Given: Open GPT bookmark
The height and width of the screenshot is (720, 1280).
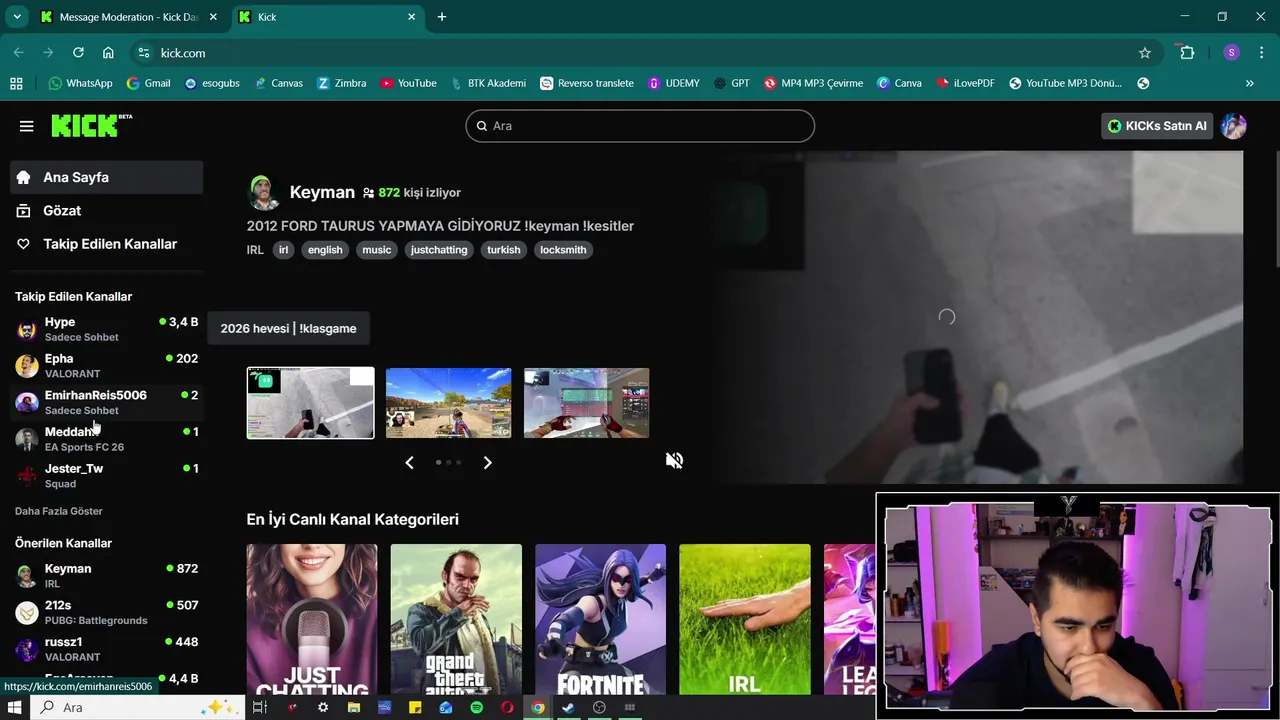Looking at the screenshot, I should click(x=731, y=83).
